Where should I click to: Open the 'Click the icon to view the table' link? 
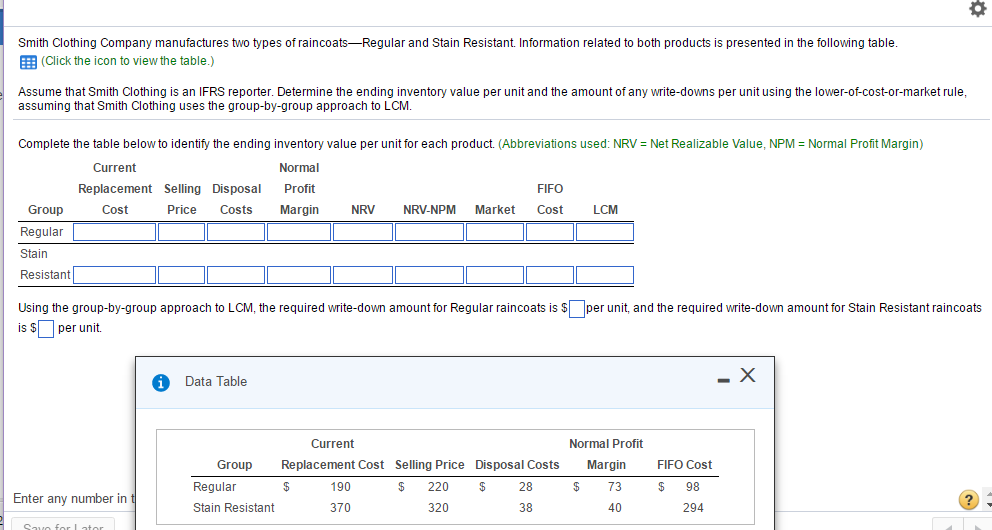click(128, 61)
